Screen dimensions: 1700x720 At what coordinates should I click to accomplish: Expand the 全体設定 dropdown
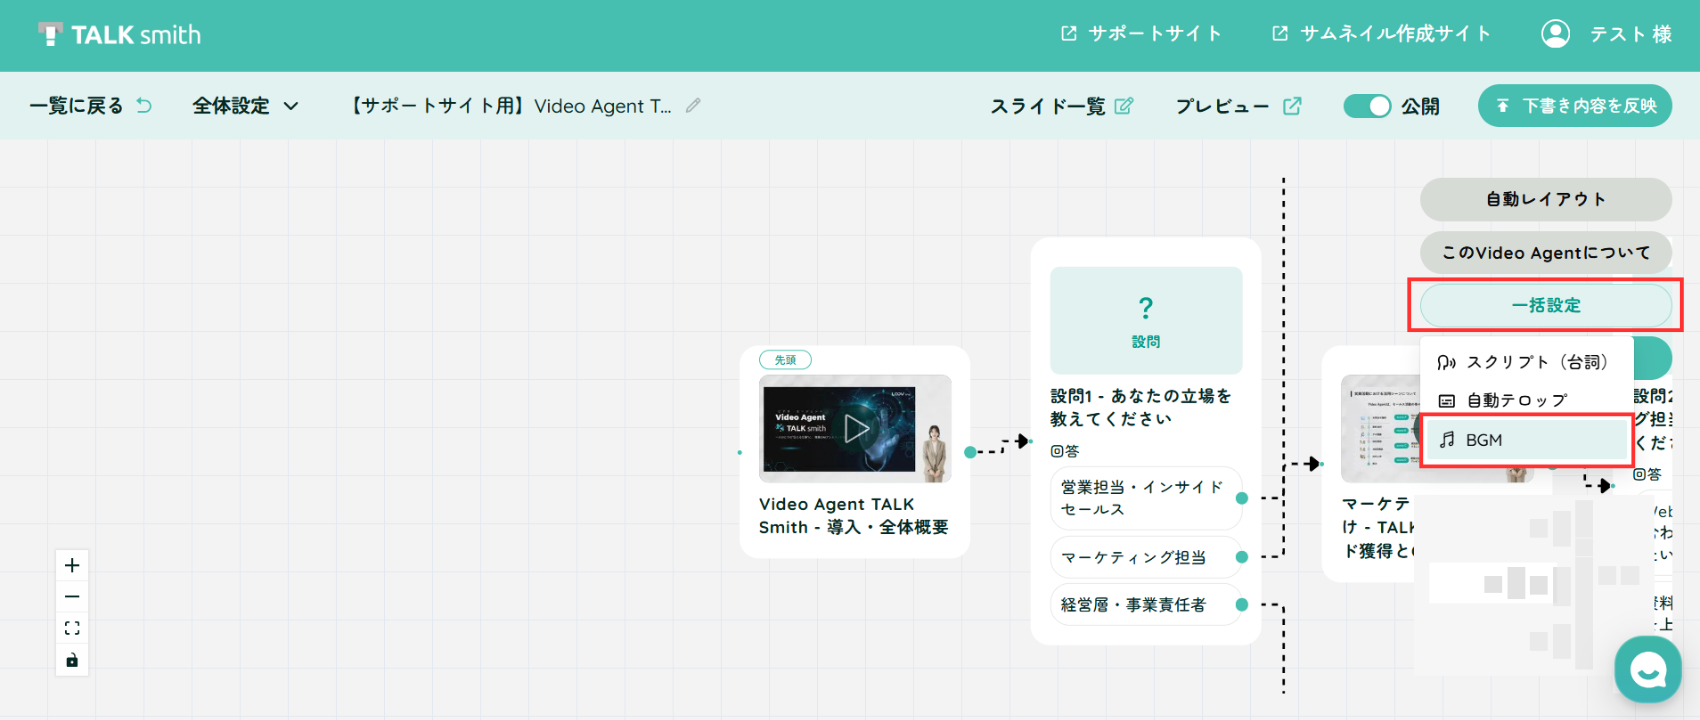coord(245,106)
